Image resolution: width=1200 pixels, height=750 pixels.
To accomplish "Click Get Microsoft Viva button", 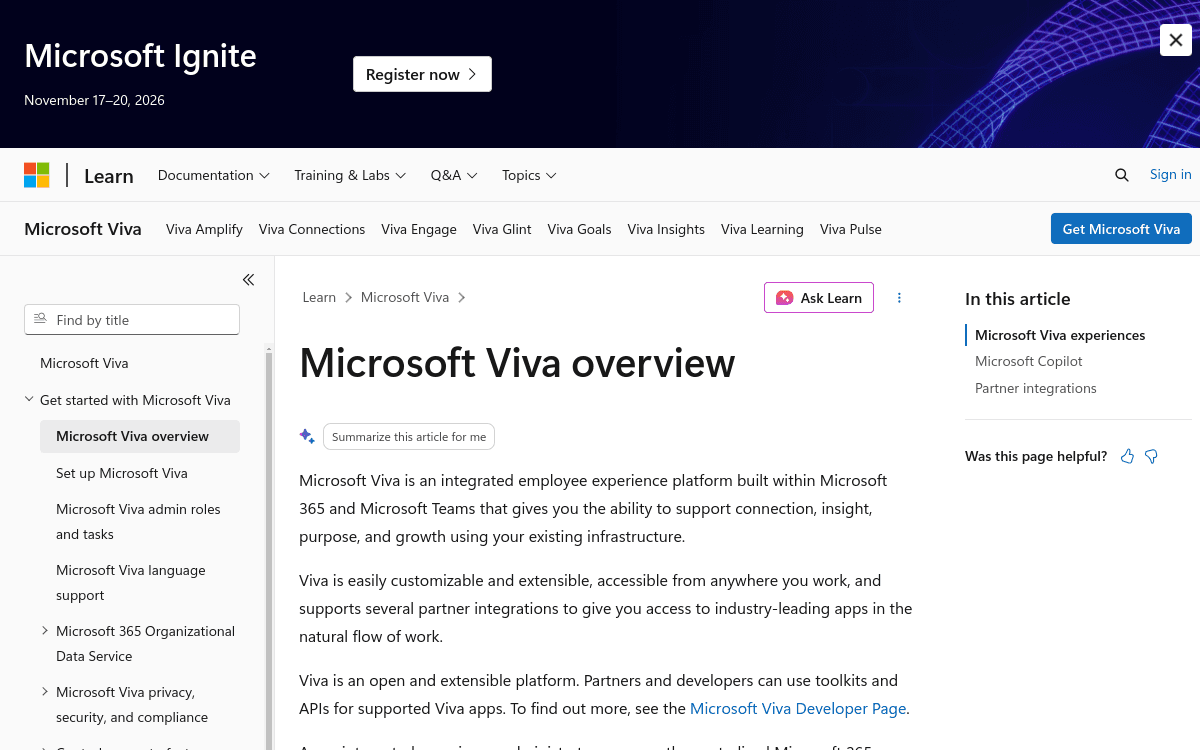I will 1121,229.
